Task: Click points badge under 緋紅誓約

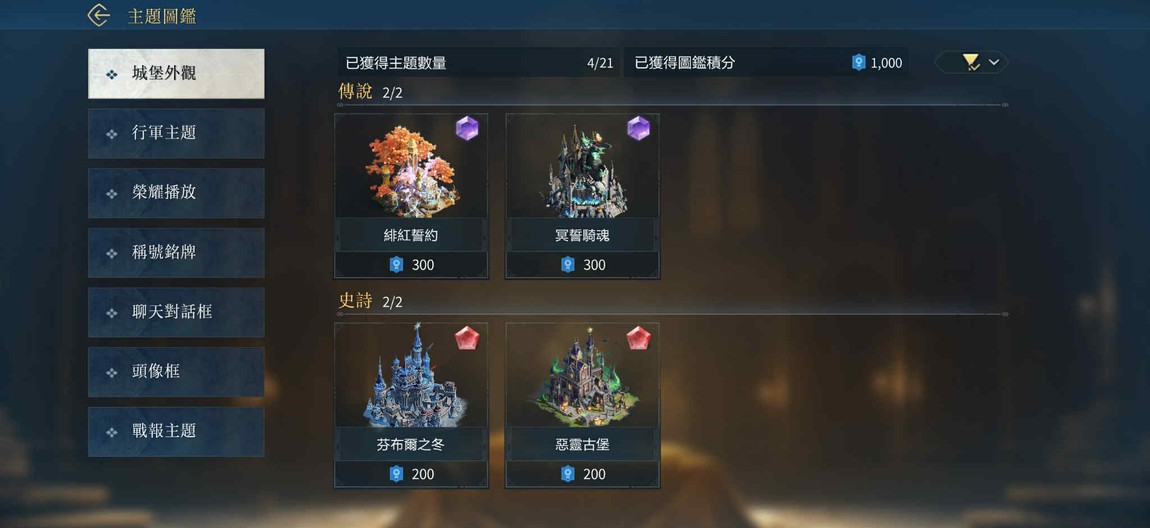Action: 397,265
